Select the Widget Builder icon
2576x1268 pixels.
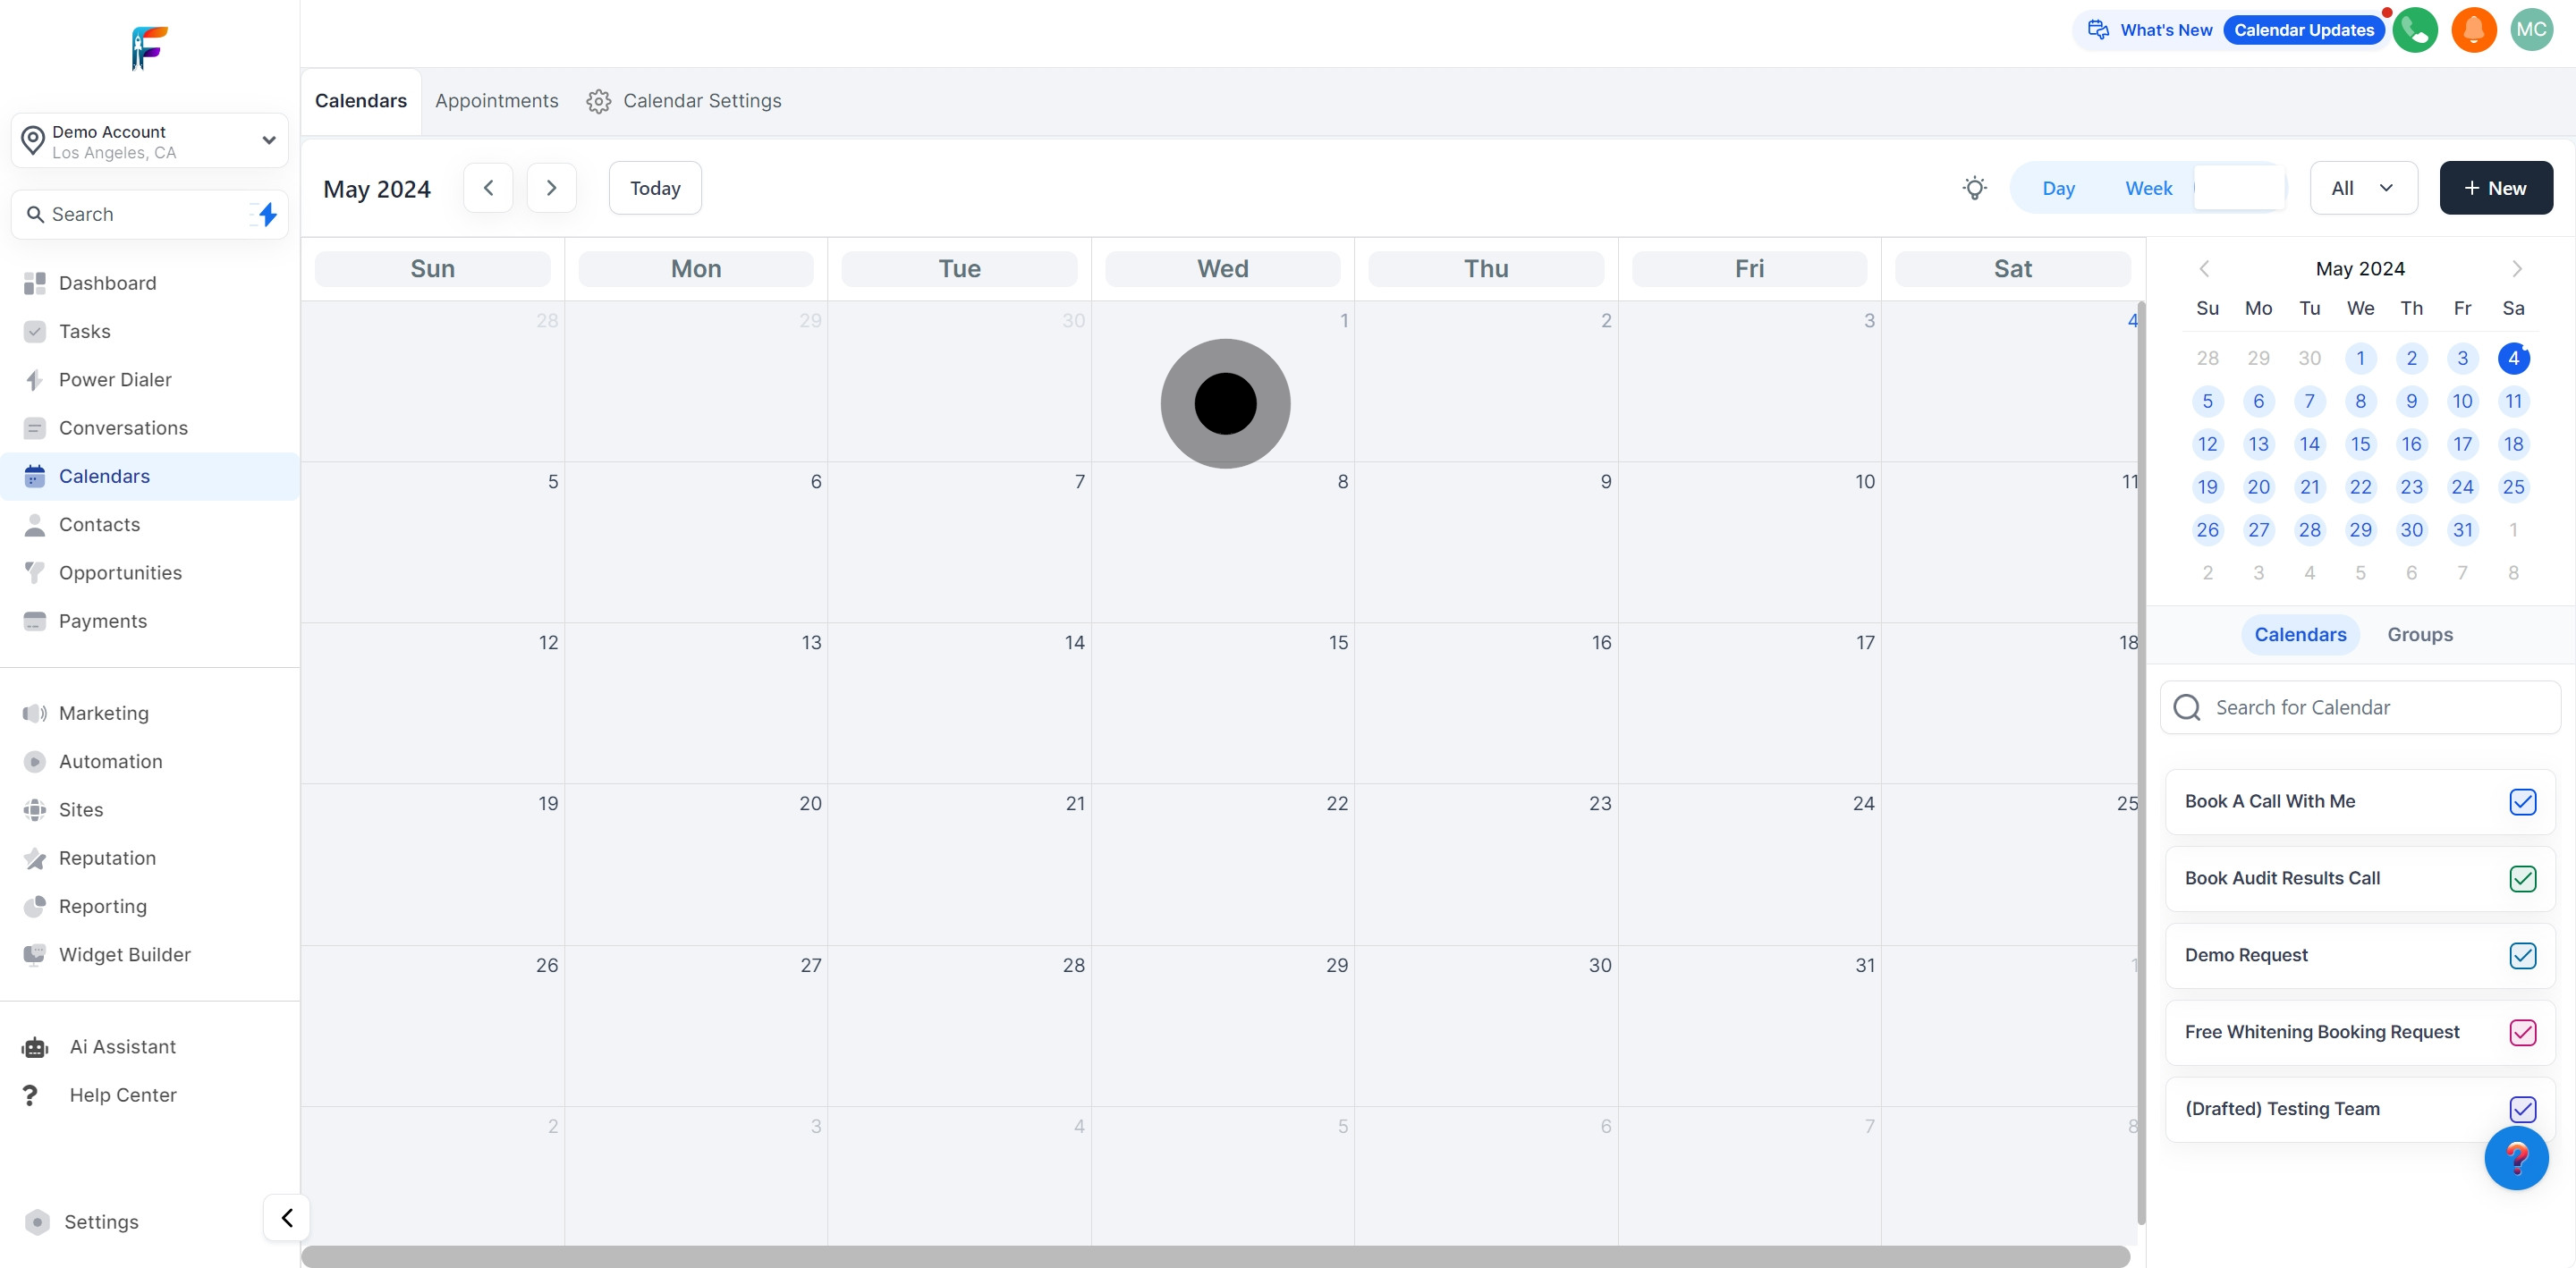point(35,954)
